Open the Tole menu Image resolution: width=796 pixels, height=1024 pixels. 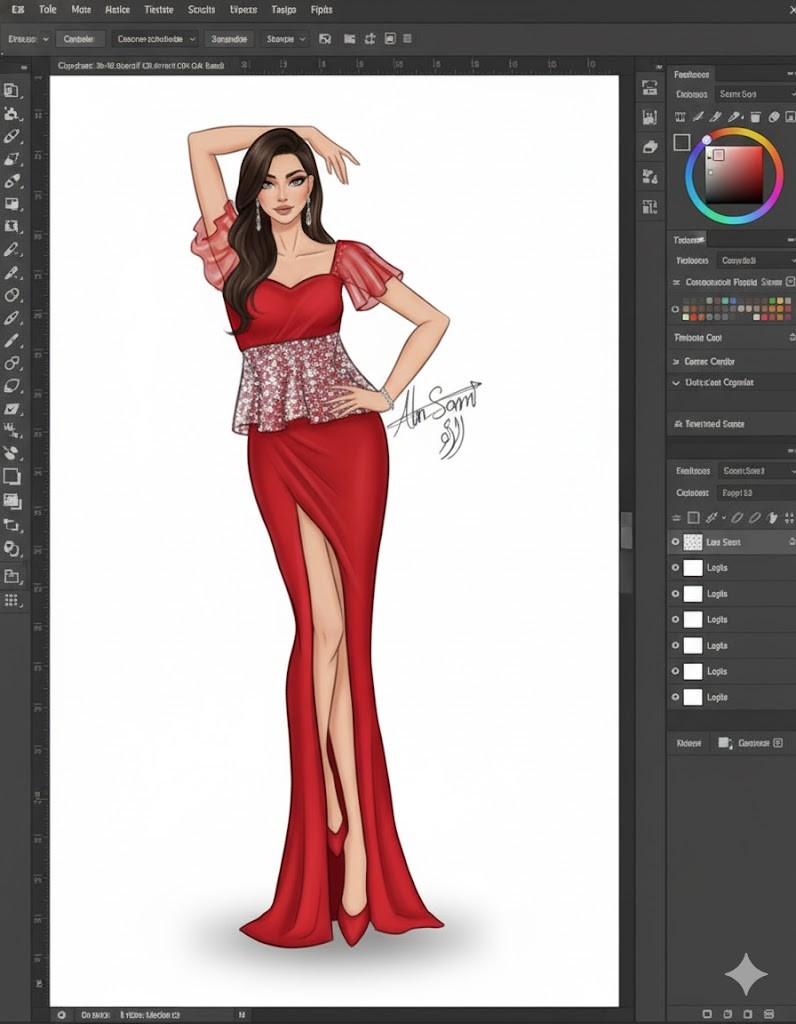tap(48, 9)
